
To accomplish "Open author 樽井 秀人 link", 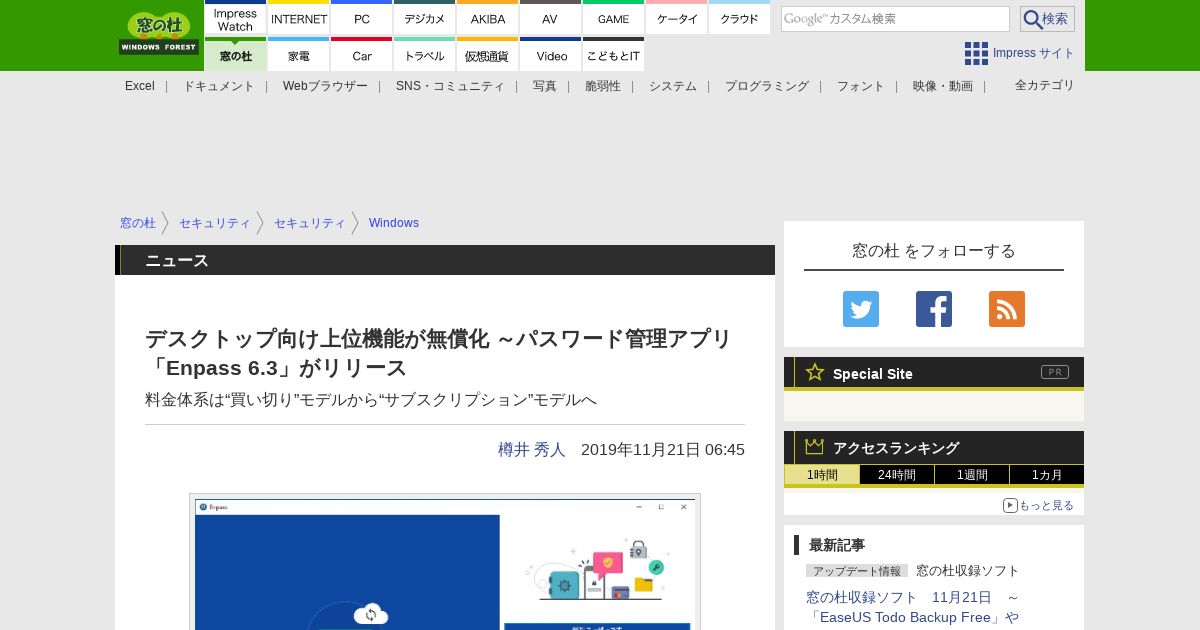I will 532,450.
